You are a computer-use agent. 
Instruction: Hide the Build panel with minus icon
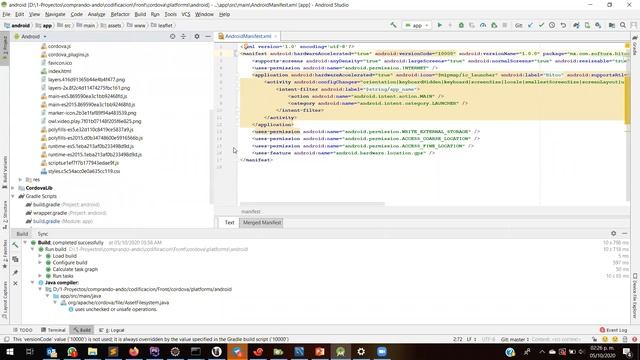624,233
